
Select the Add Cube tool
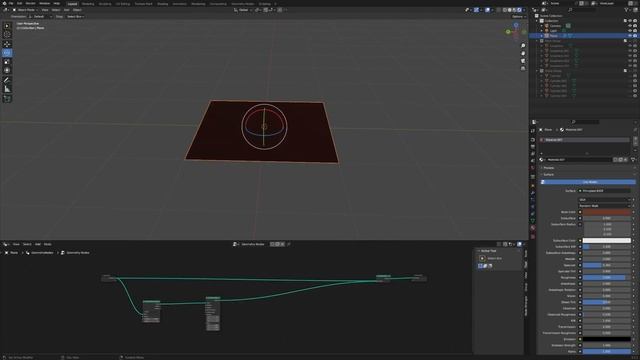(x=7, y=98)
